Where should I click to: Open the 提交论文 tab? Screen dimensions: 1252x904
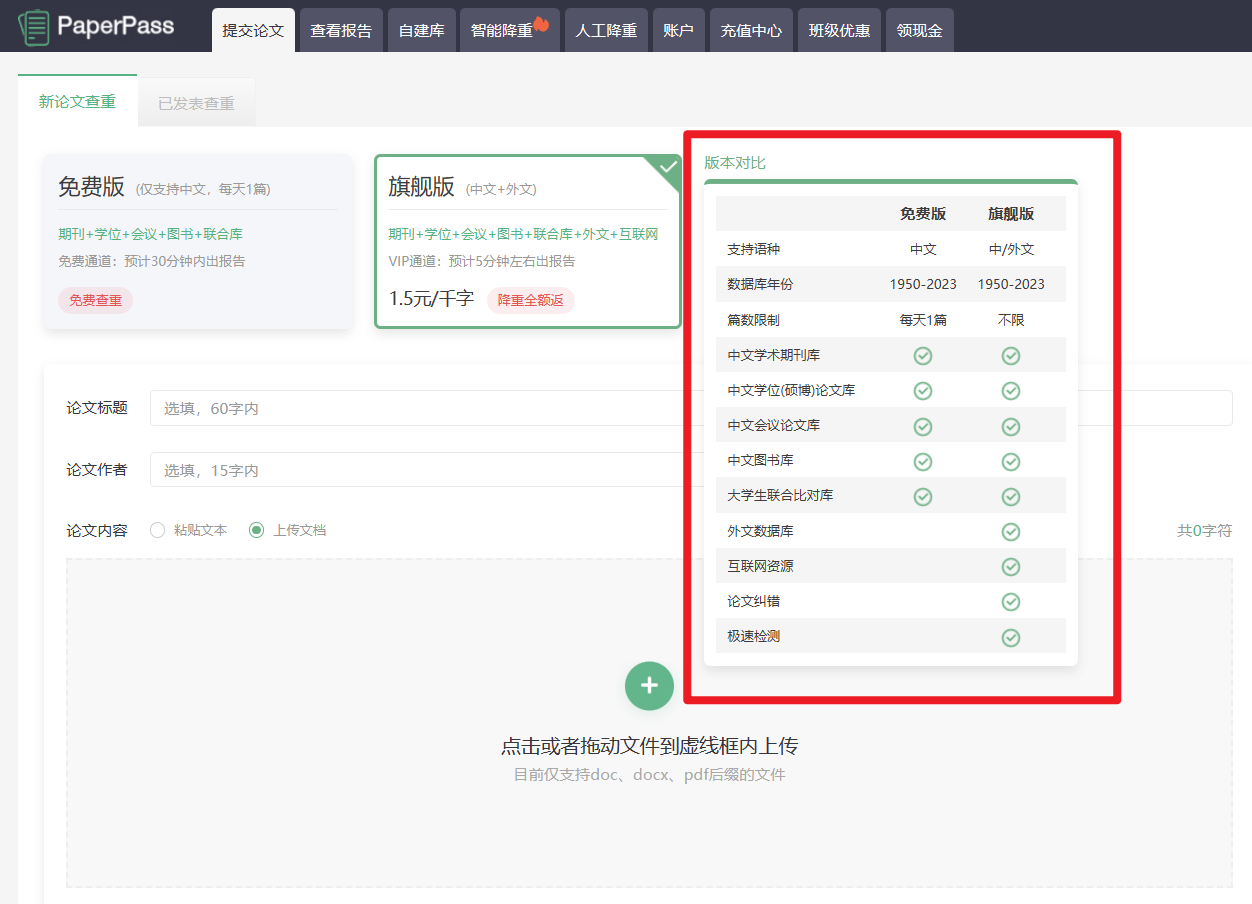[253, 30]
